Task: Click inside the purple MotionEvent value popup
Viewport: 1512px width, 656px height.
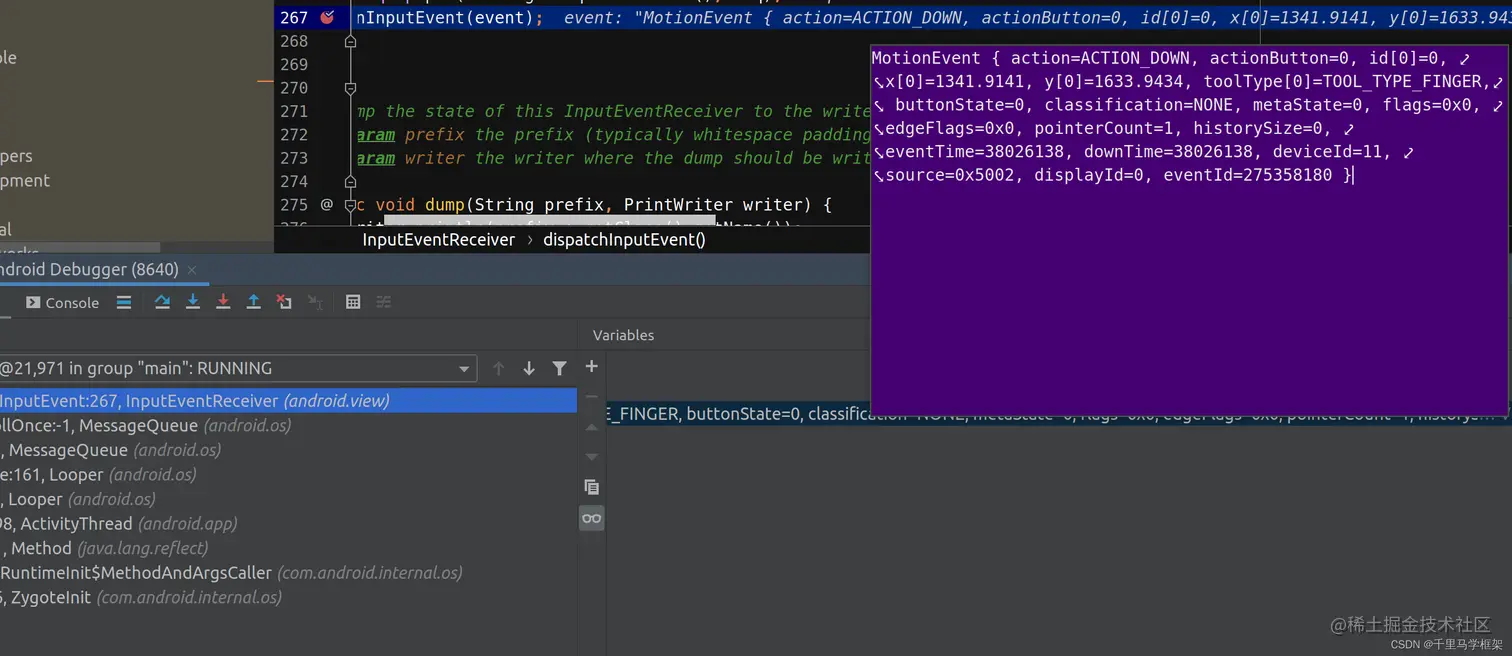Action: coord(1189,229)
